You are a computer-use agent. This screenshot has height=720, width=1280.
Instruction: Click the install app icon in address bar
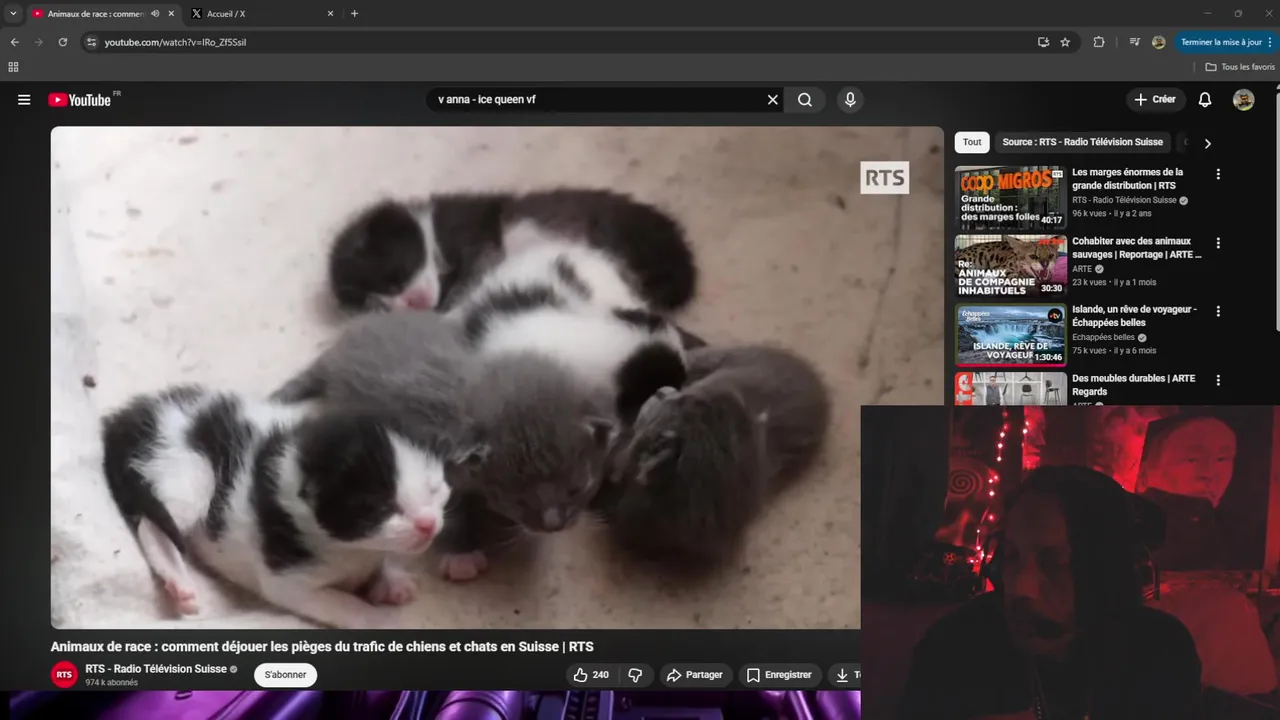coord(1043,42)
